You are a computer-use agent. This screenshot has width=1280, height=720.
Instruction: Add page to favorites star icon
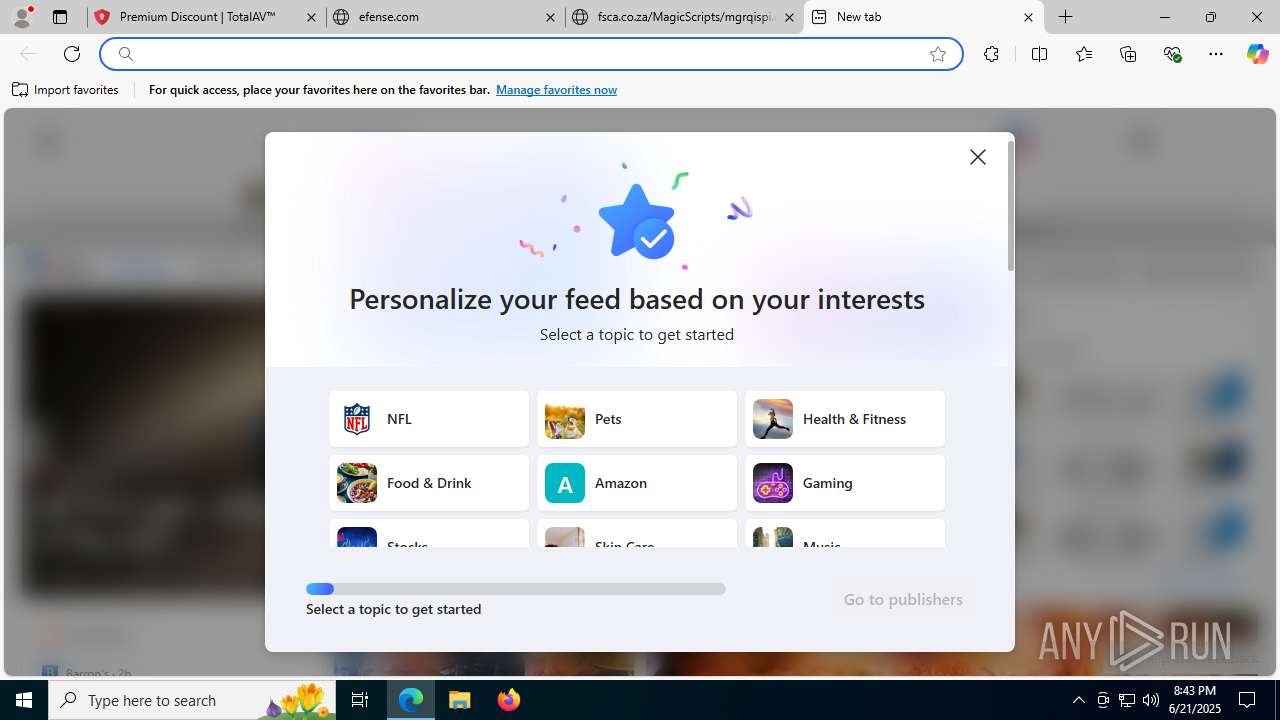[x=938, y=54]
